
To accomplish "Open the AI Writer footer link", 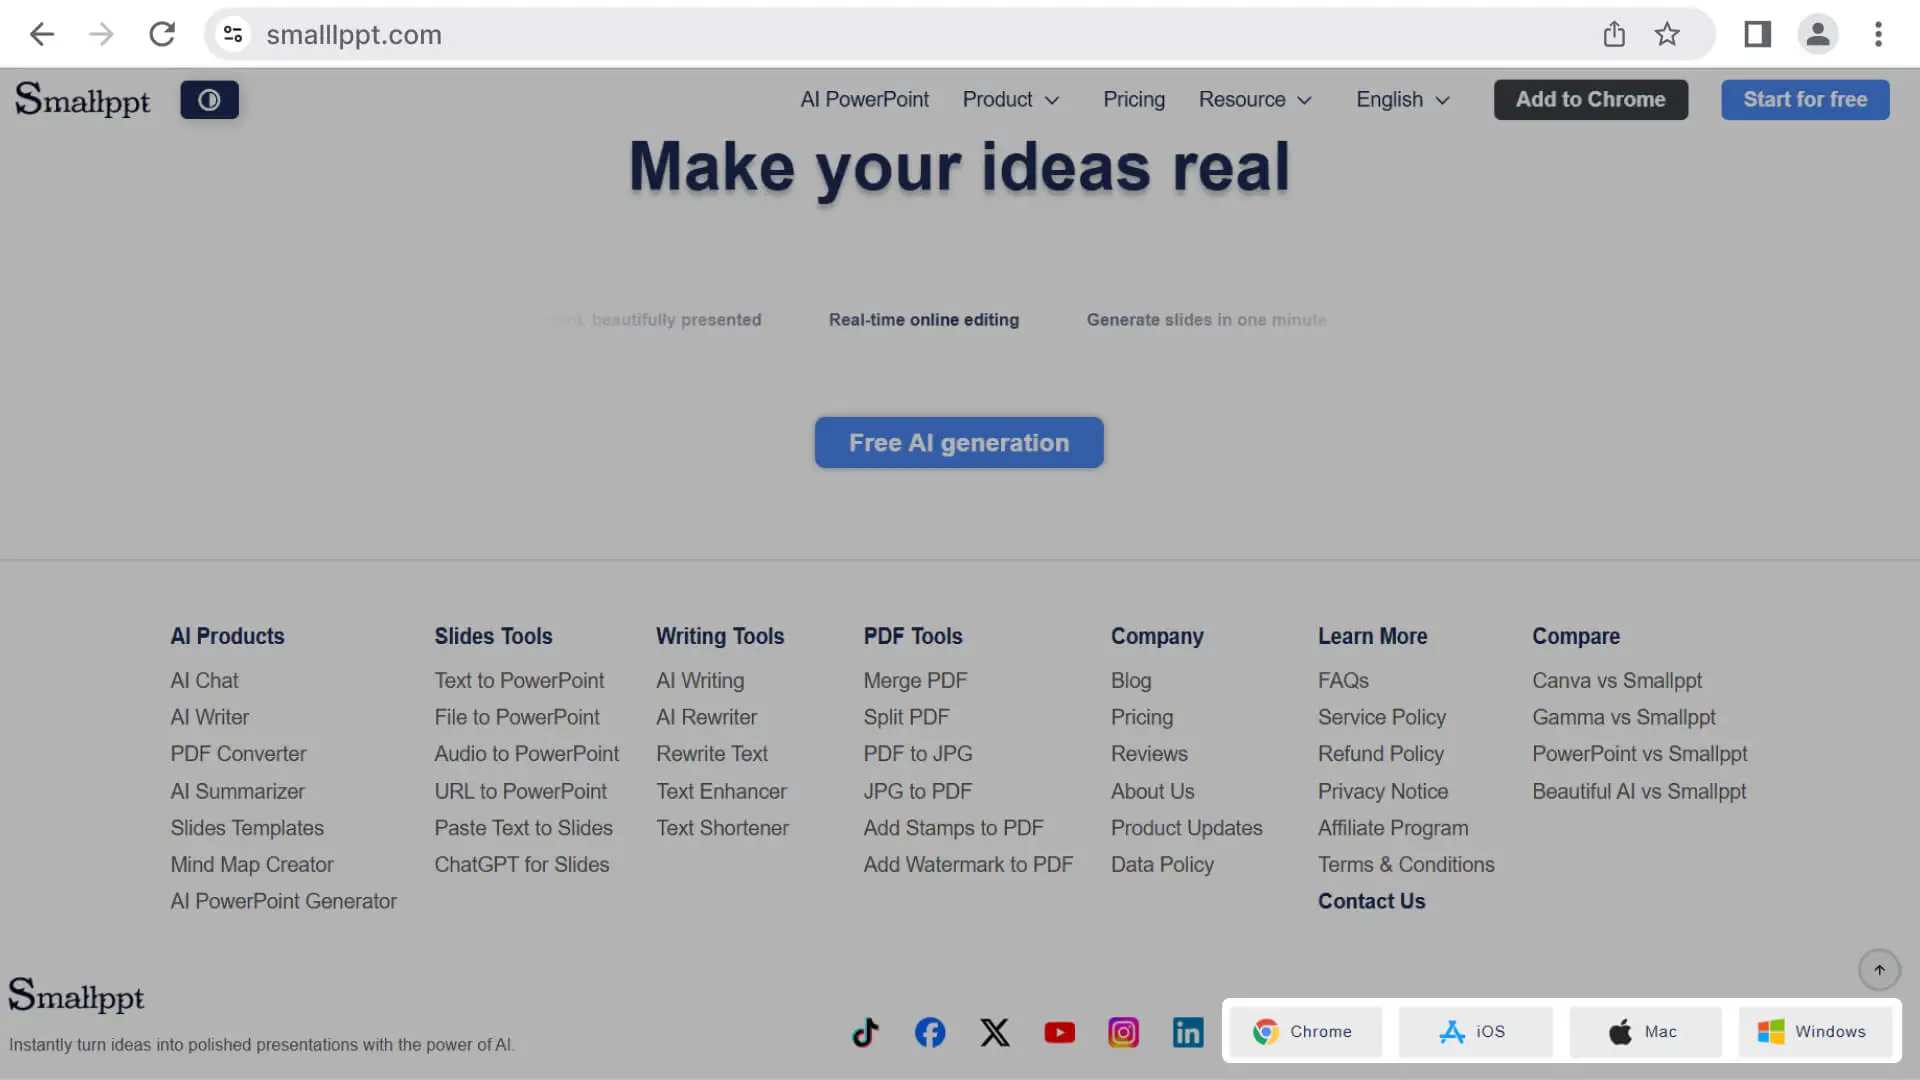I will point(210,718).
